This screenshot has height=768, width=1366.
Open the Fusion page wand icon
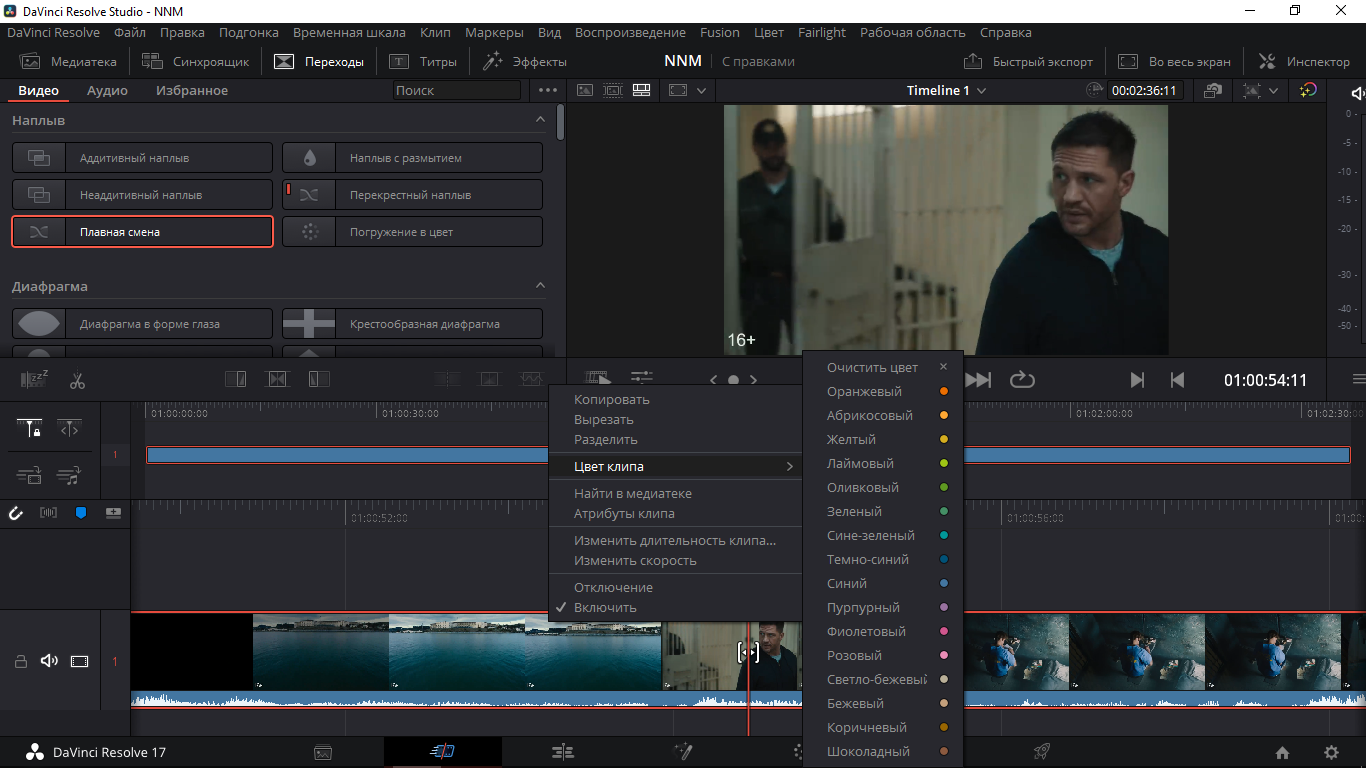tap(683, 752)
